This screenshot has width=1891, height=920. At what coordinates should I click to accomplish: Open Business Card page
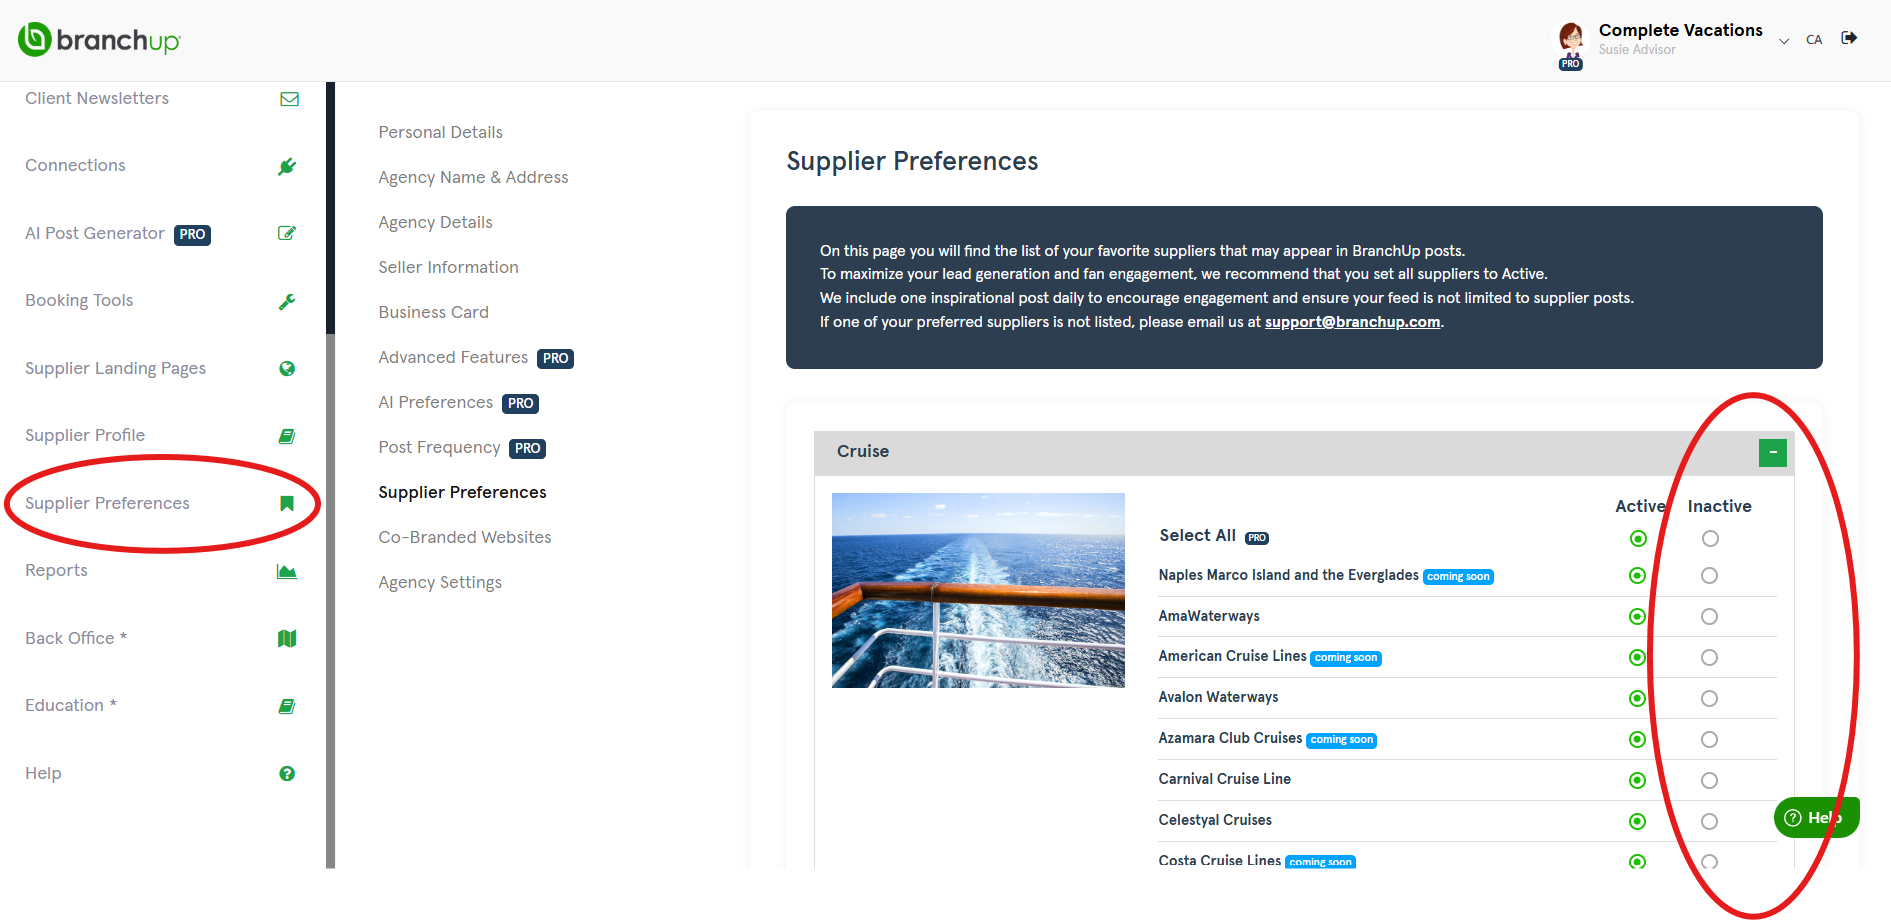(x=433, y=312)
